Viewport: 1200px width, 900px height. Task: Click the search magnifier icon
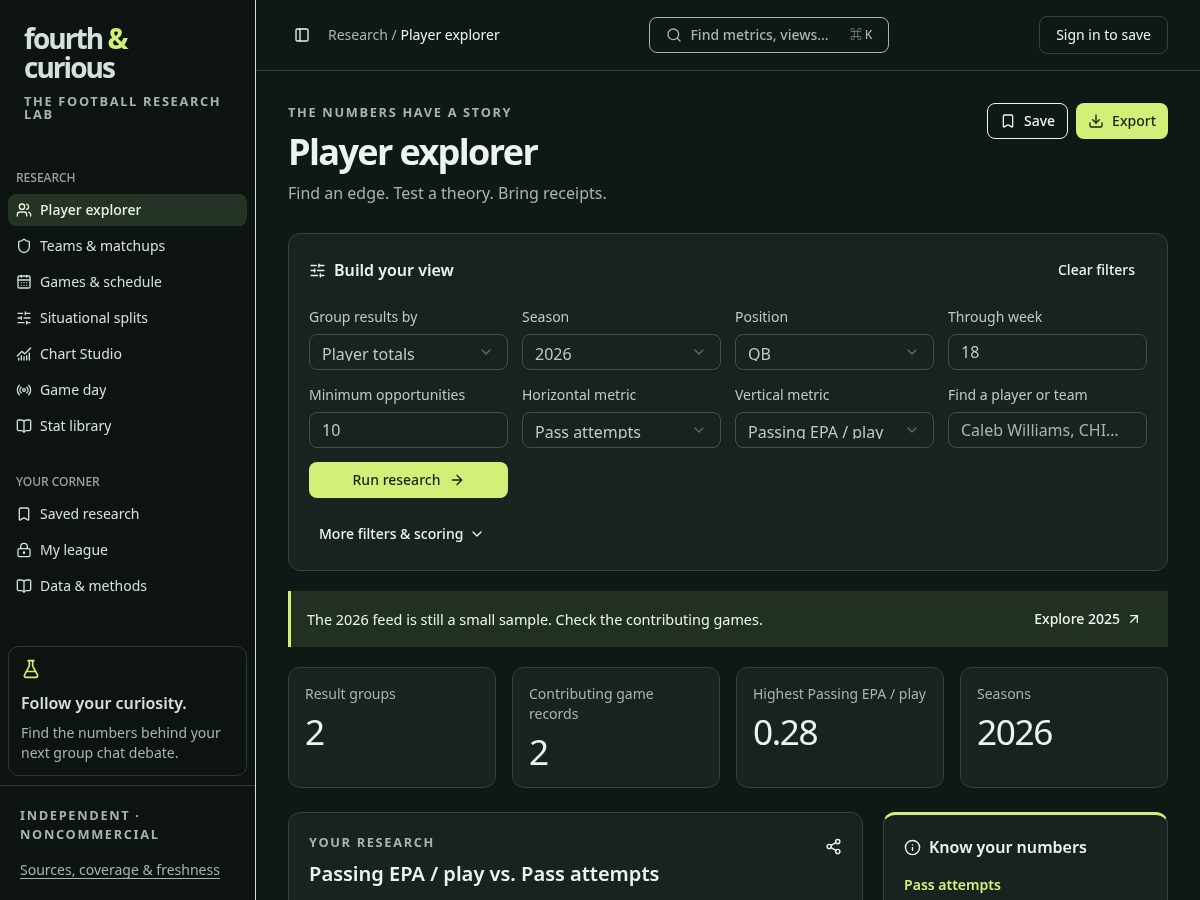(674, 35)
